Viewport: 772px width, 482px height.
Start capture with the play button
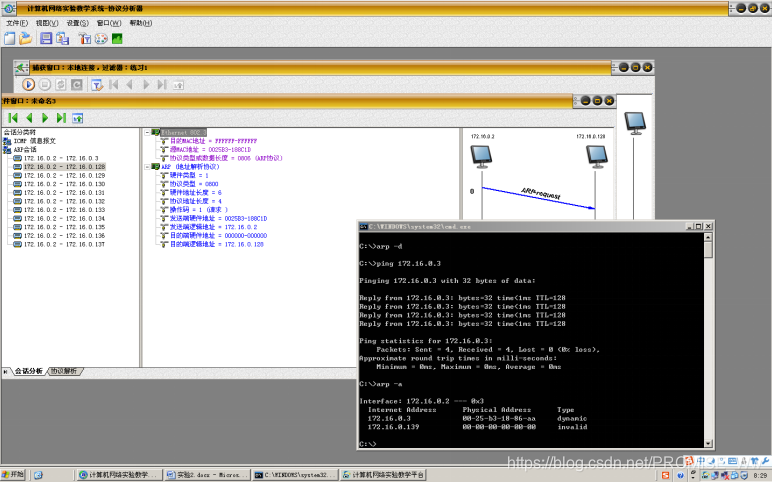coord(29,85)
